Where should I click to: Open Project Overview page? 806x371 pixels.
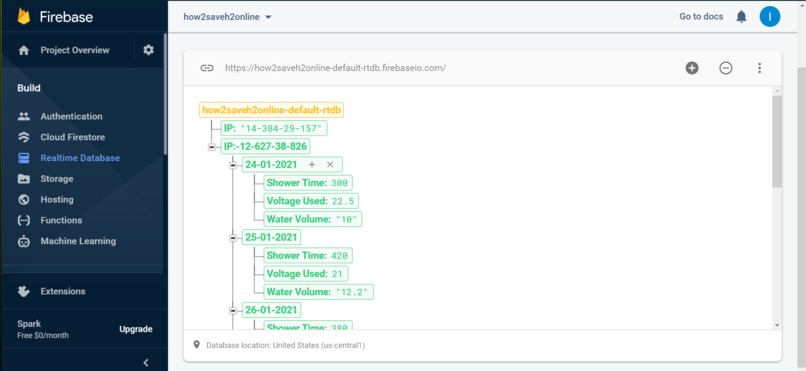75,50
